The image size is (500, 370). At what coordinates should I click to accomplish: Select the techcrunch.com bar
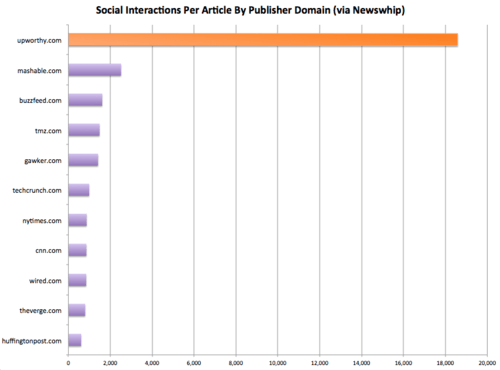79,190
